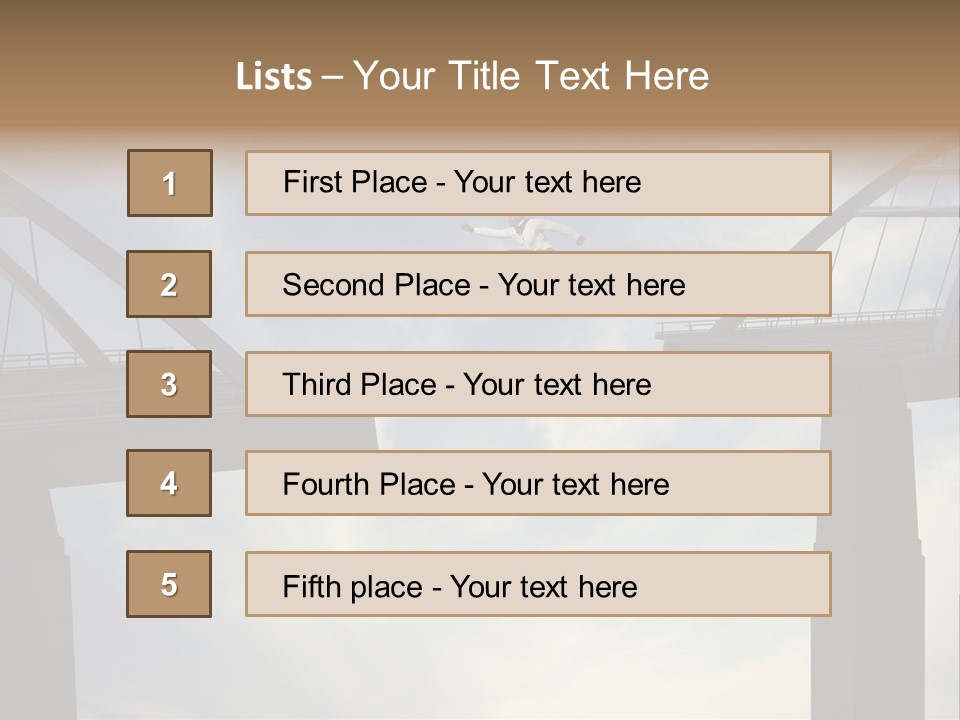Select the number 2 box

169,284
